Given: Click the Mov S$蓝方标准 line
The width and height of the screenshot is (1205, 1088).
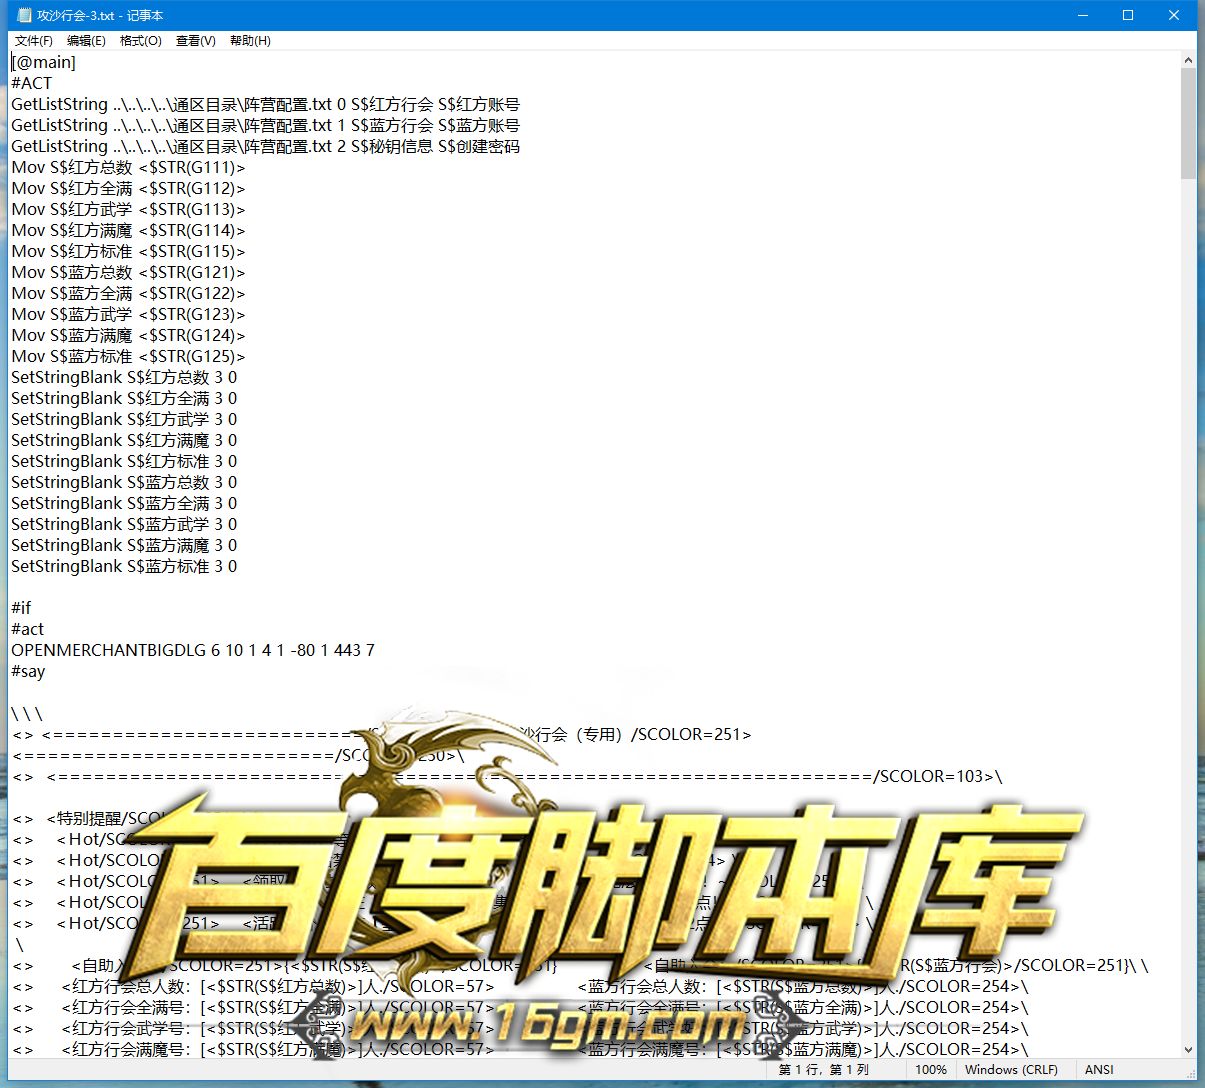Looking at the screenshot, I should (x=128, y=356).
